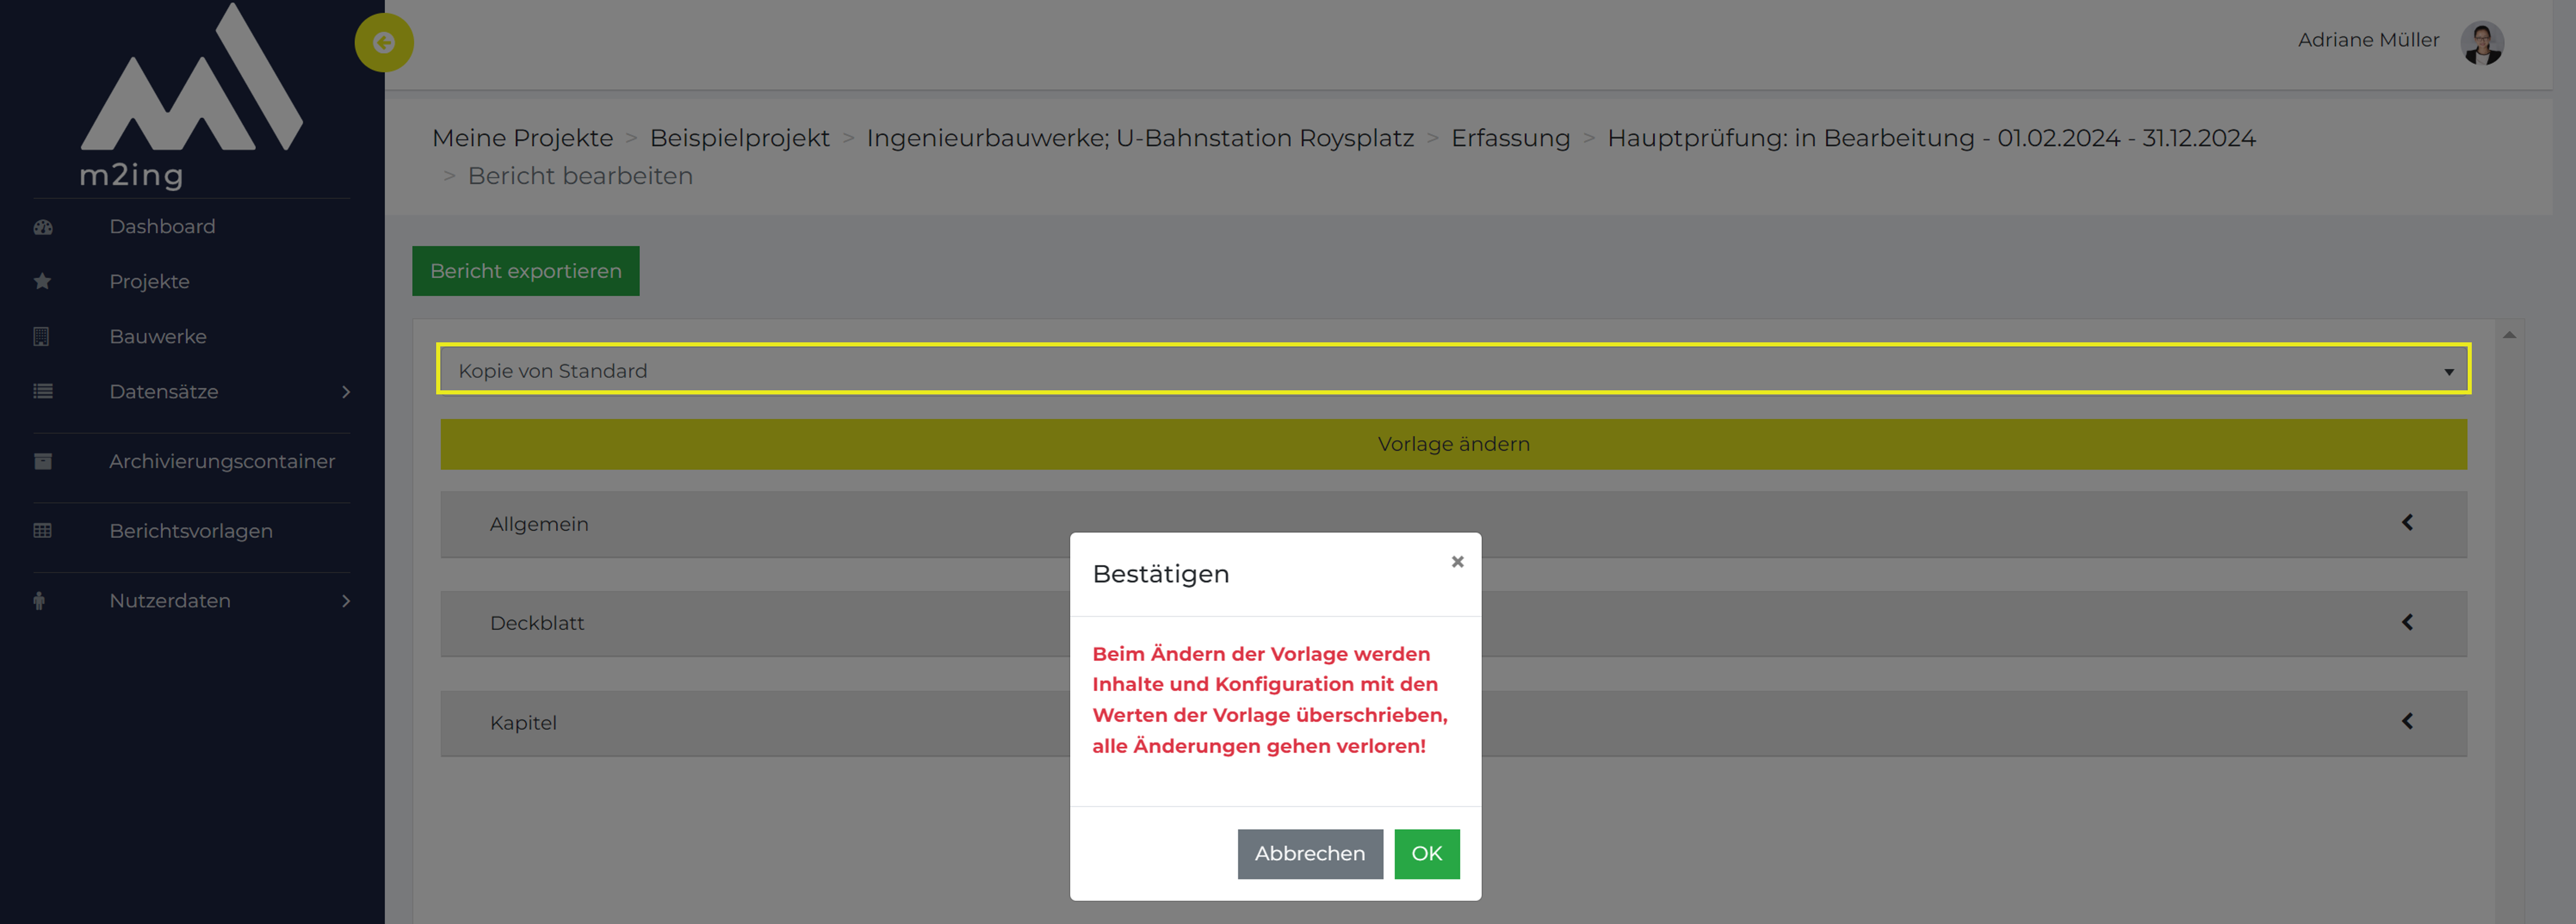The height and width of the screenshot is (924, 2576).
Task: Follow Beispielprojekt breadcrumb link
Action: pos(740,138)
